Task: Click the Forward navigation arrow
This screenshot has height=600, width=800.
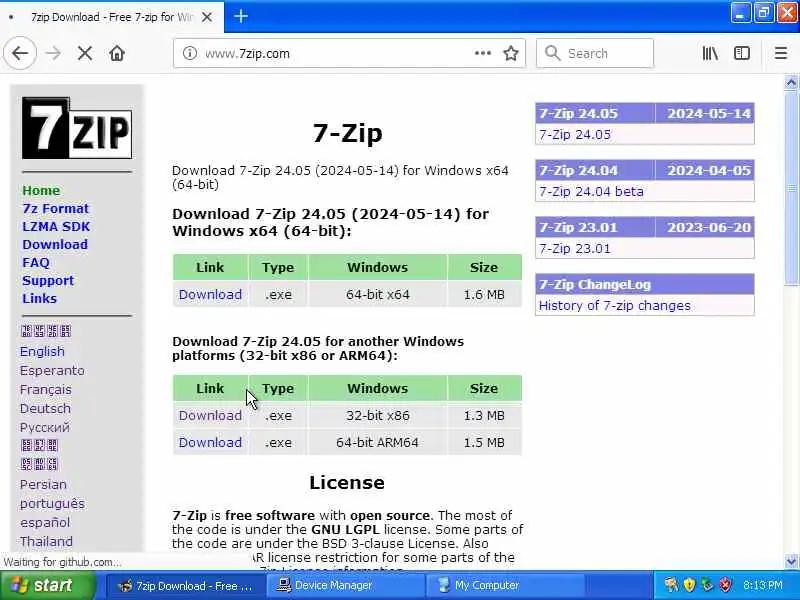Action: coord(53,53)
